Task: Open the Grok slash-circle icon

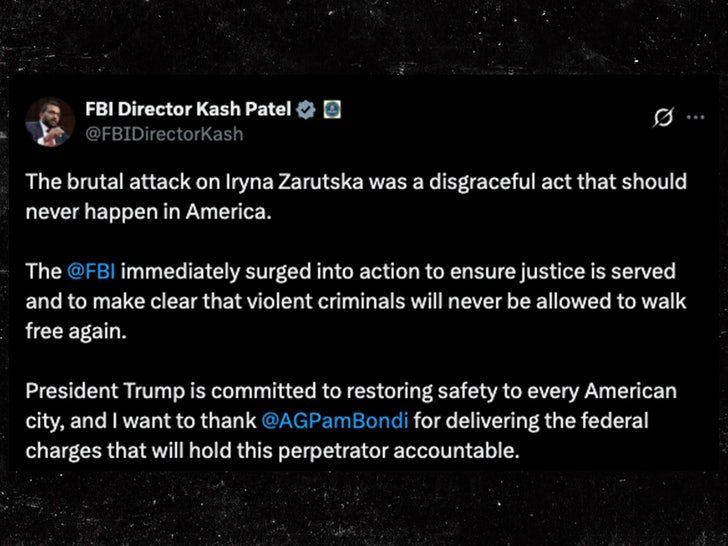Action: [661, 119]
